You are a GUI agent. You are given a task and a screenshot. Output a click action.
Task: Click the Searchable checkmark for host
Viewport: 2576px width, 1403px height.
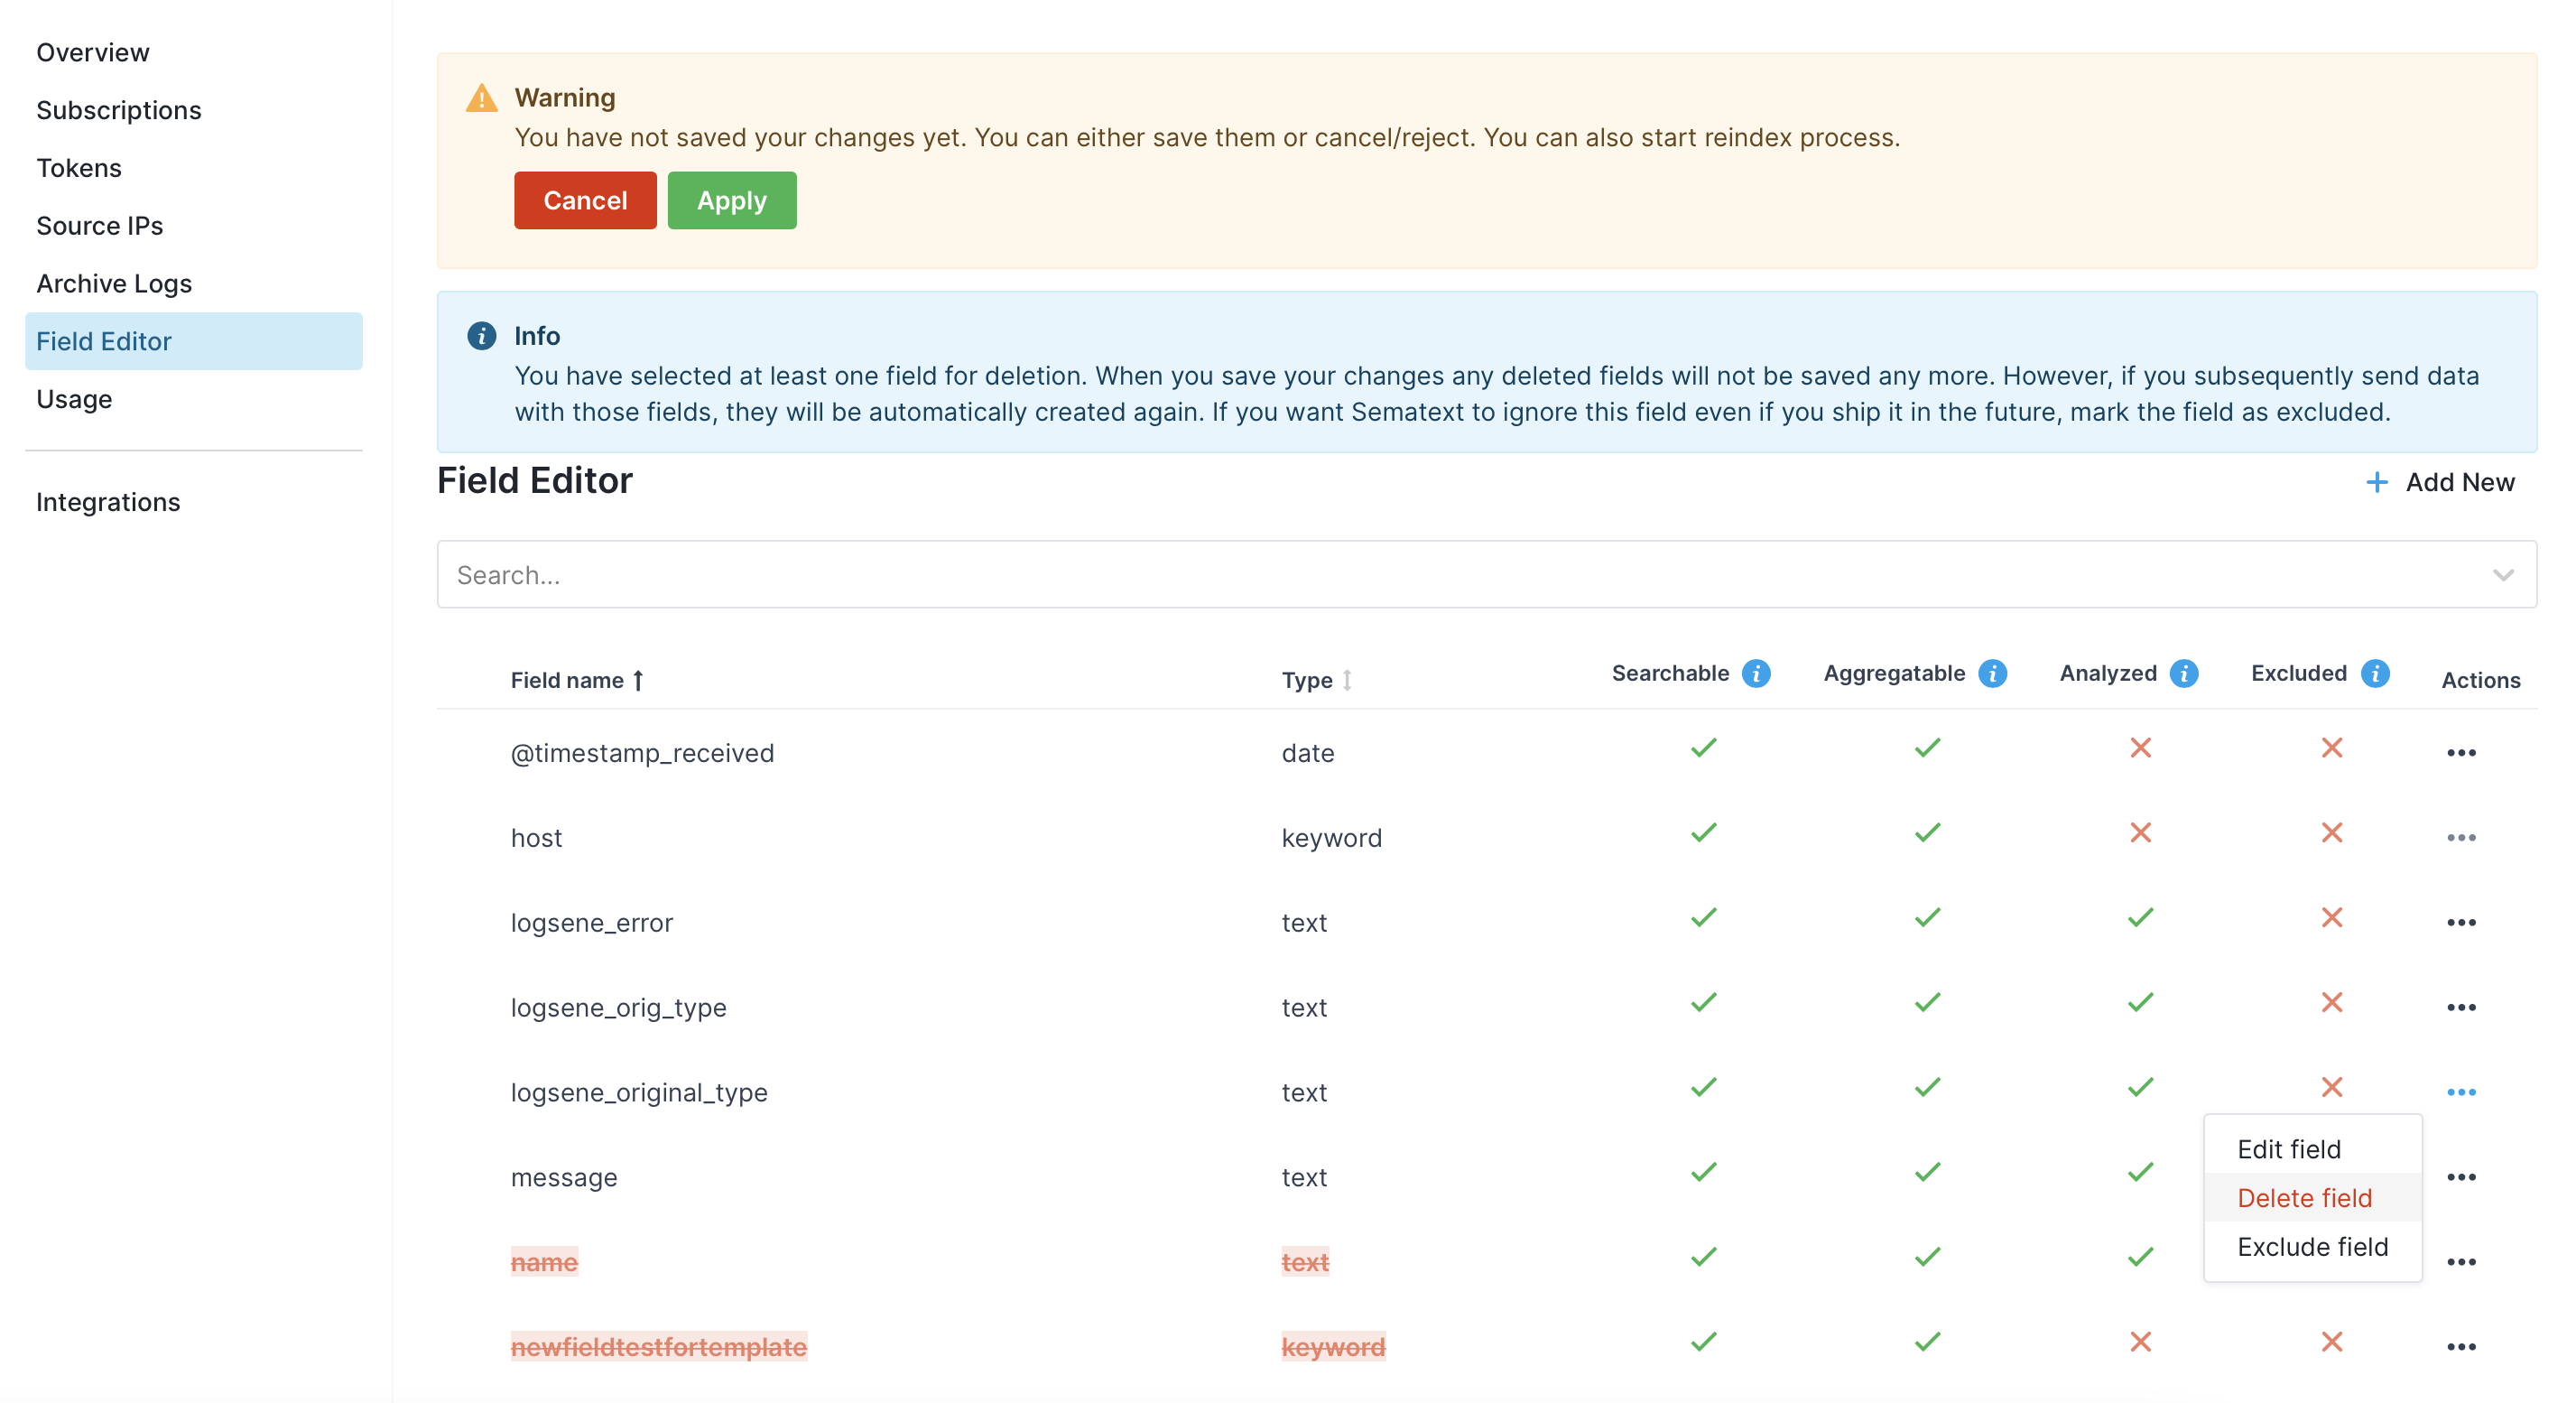(1704, 832)
